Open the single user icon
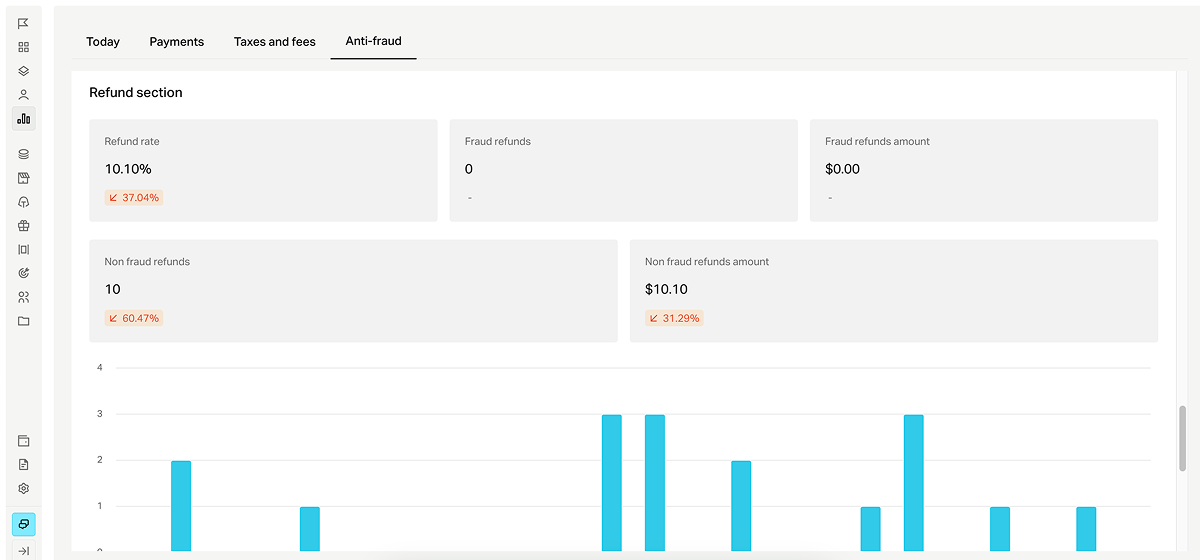Image resolution: width=1200 pixels, height=560 pixels. 24,95
